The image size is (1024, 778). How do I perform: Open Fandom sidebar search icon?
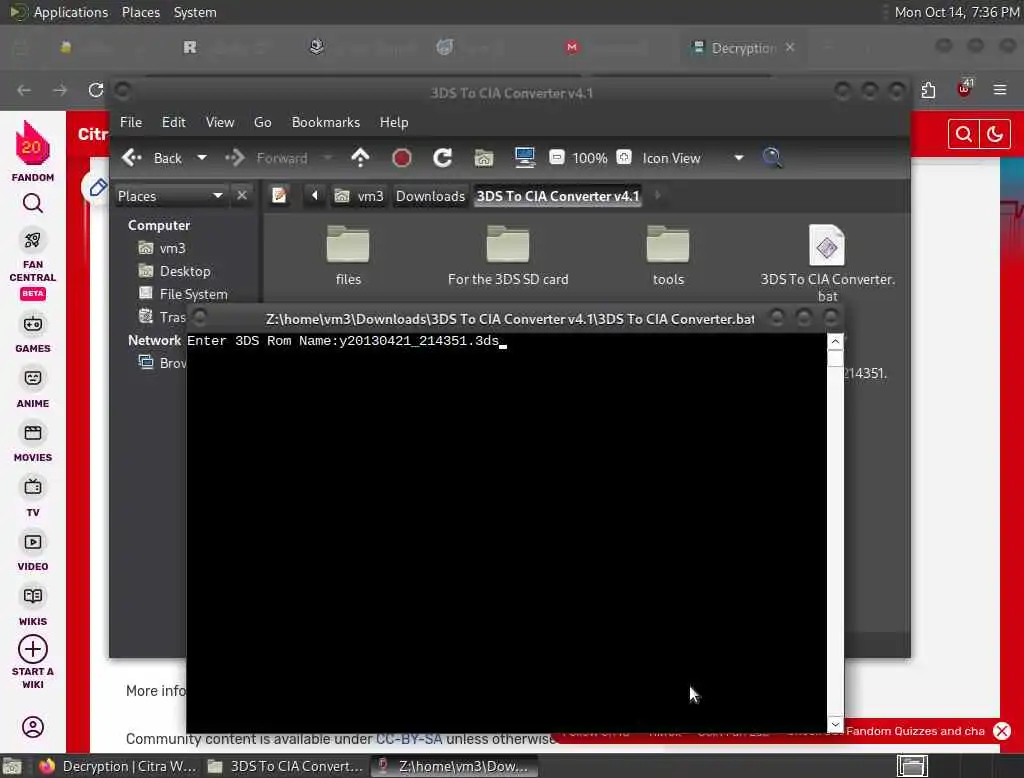click(x=33, y=204)
